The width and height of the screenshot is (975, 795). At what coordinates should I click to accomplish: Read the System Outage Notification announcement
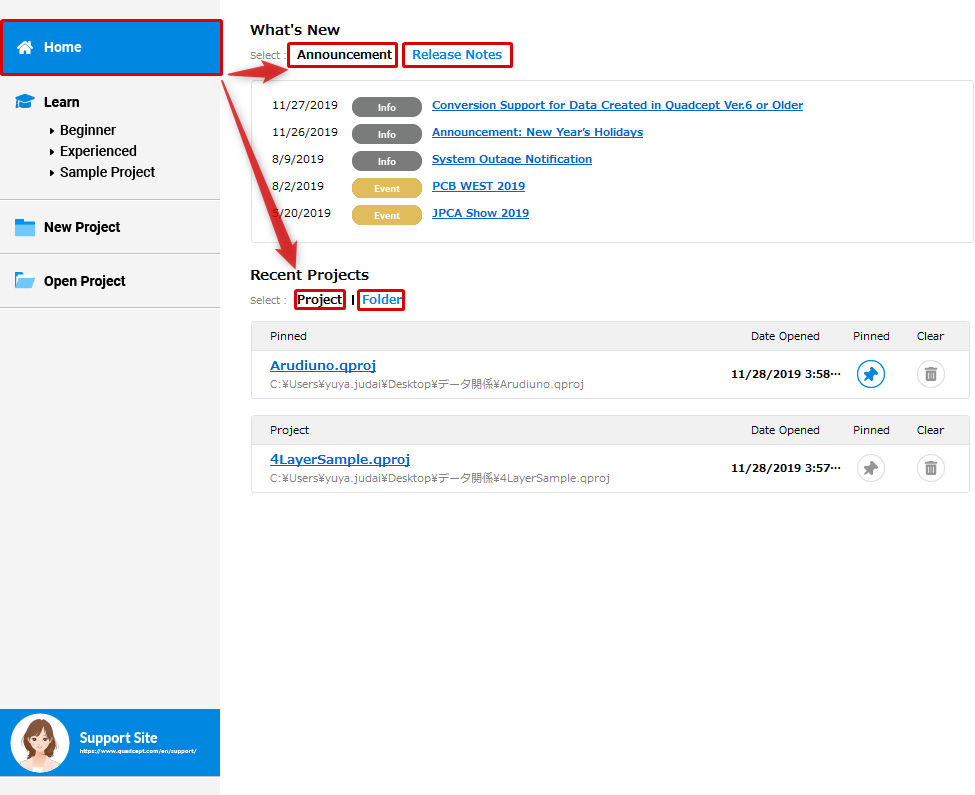tap(512, 159)
